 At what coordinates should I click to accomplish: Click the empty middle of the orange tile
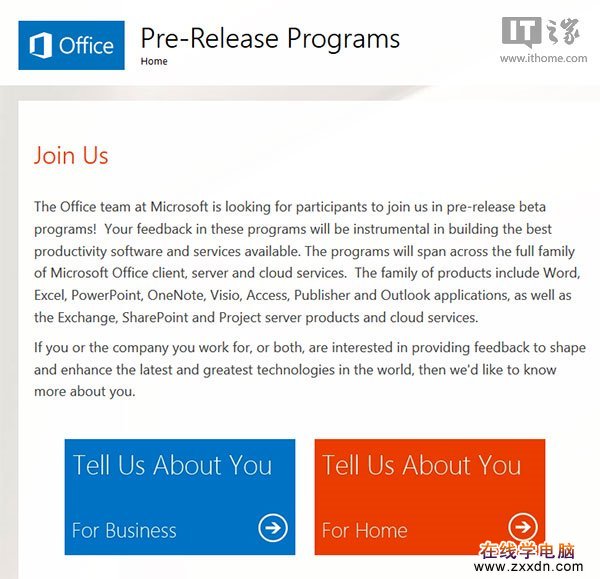click(430, 497)
